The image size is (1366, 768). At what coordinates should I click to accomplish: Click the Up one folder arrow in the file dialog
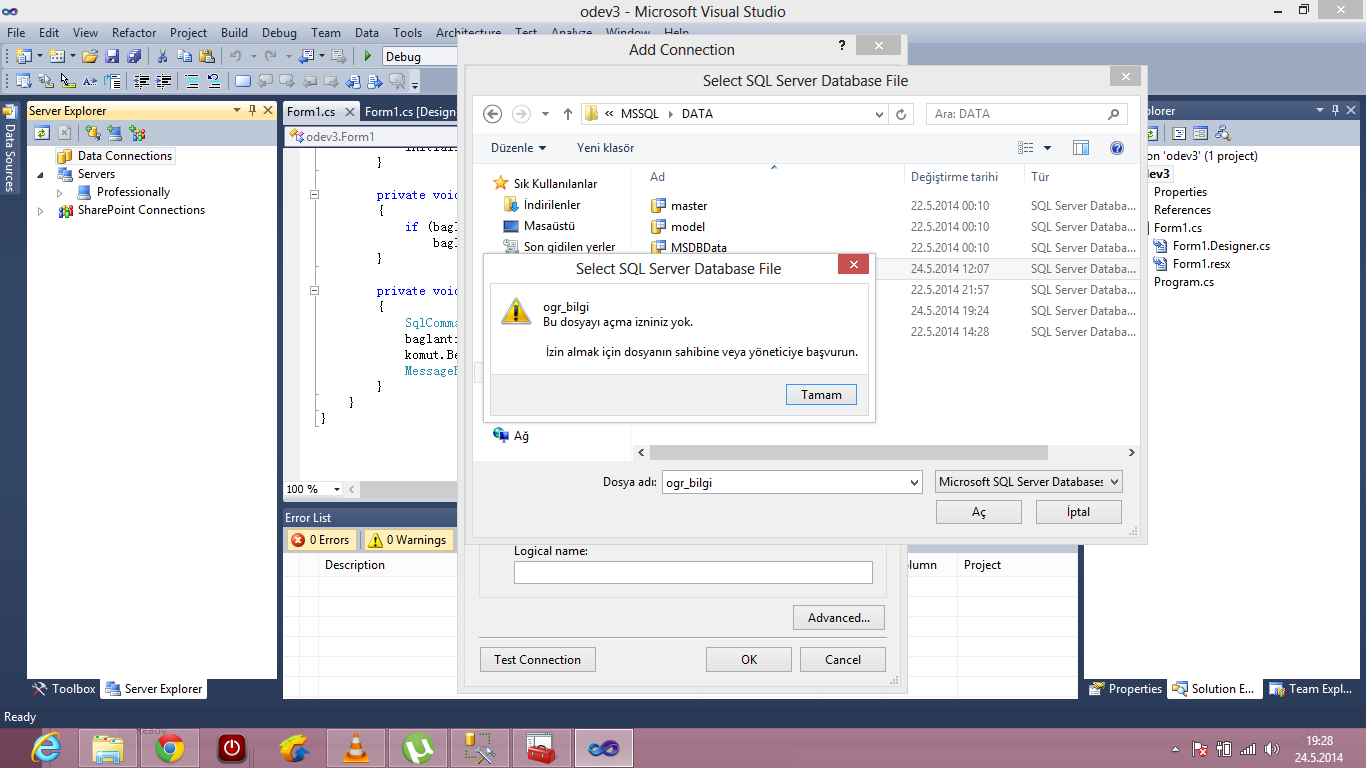pyautogui.click(x=568, y=114)
